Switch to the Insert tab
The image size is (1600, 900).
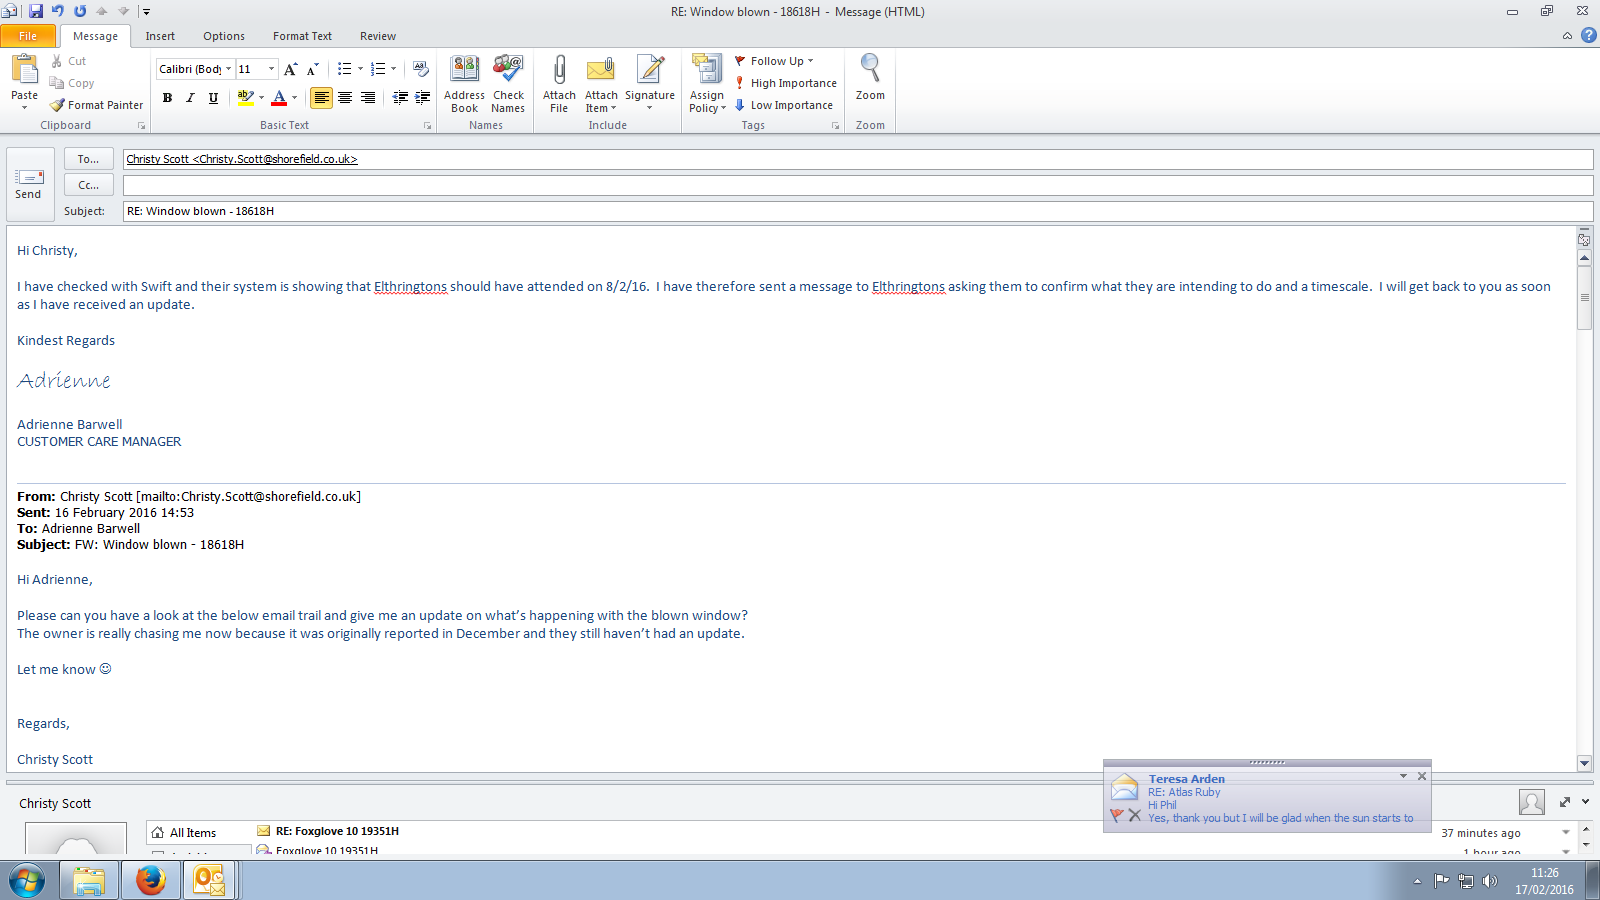160,36
